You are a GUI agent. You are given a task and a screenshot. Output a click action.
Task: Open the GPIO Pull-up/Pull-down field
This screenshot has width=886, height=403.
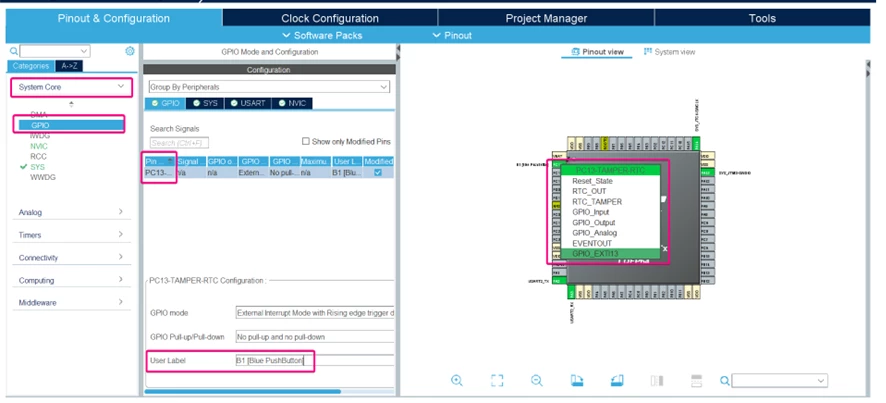(314, 336)
